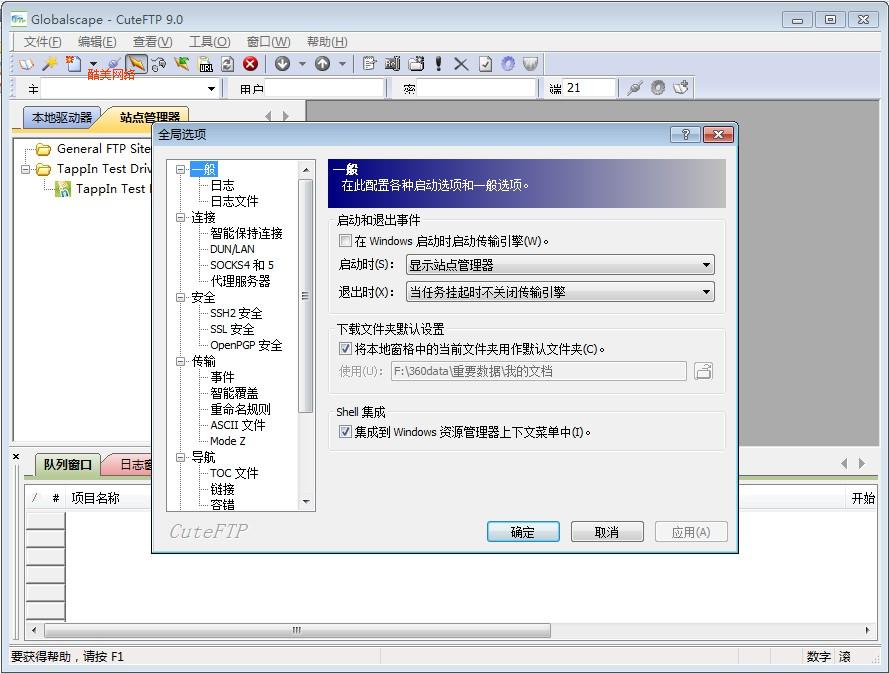
Task: Click the exclamation mark properties icon
Action: (438, 64)
